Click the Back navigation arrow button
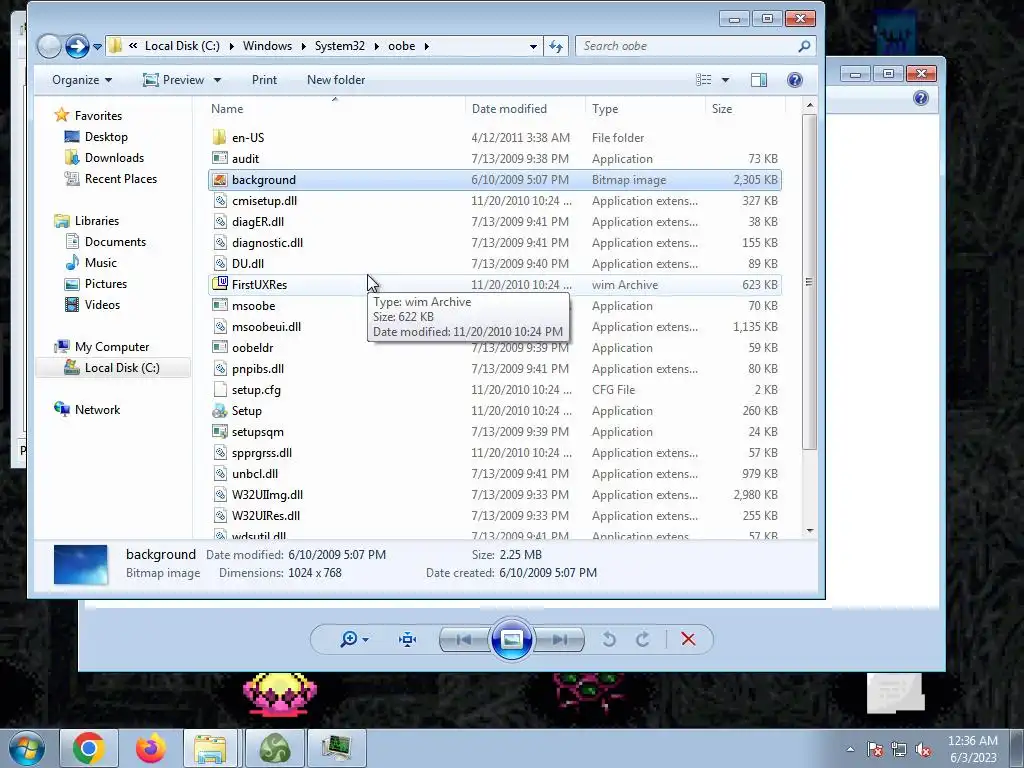1024x768 pixels. (x=49, y=46)
